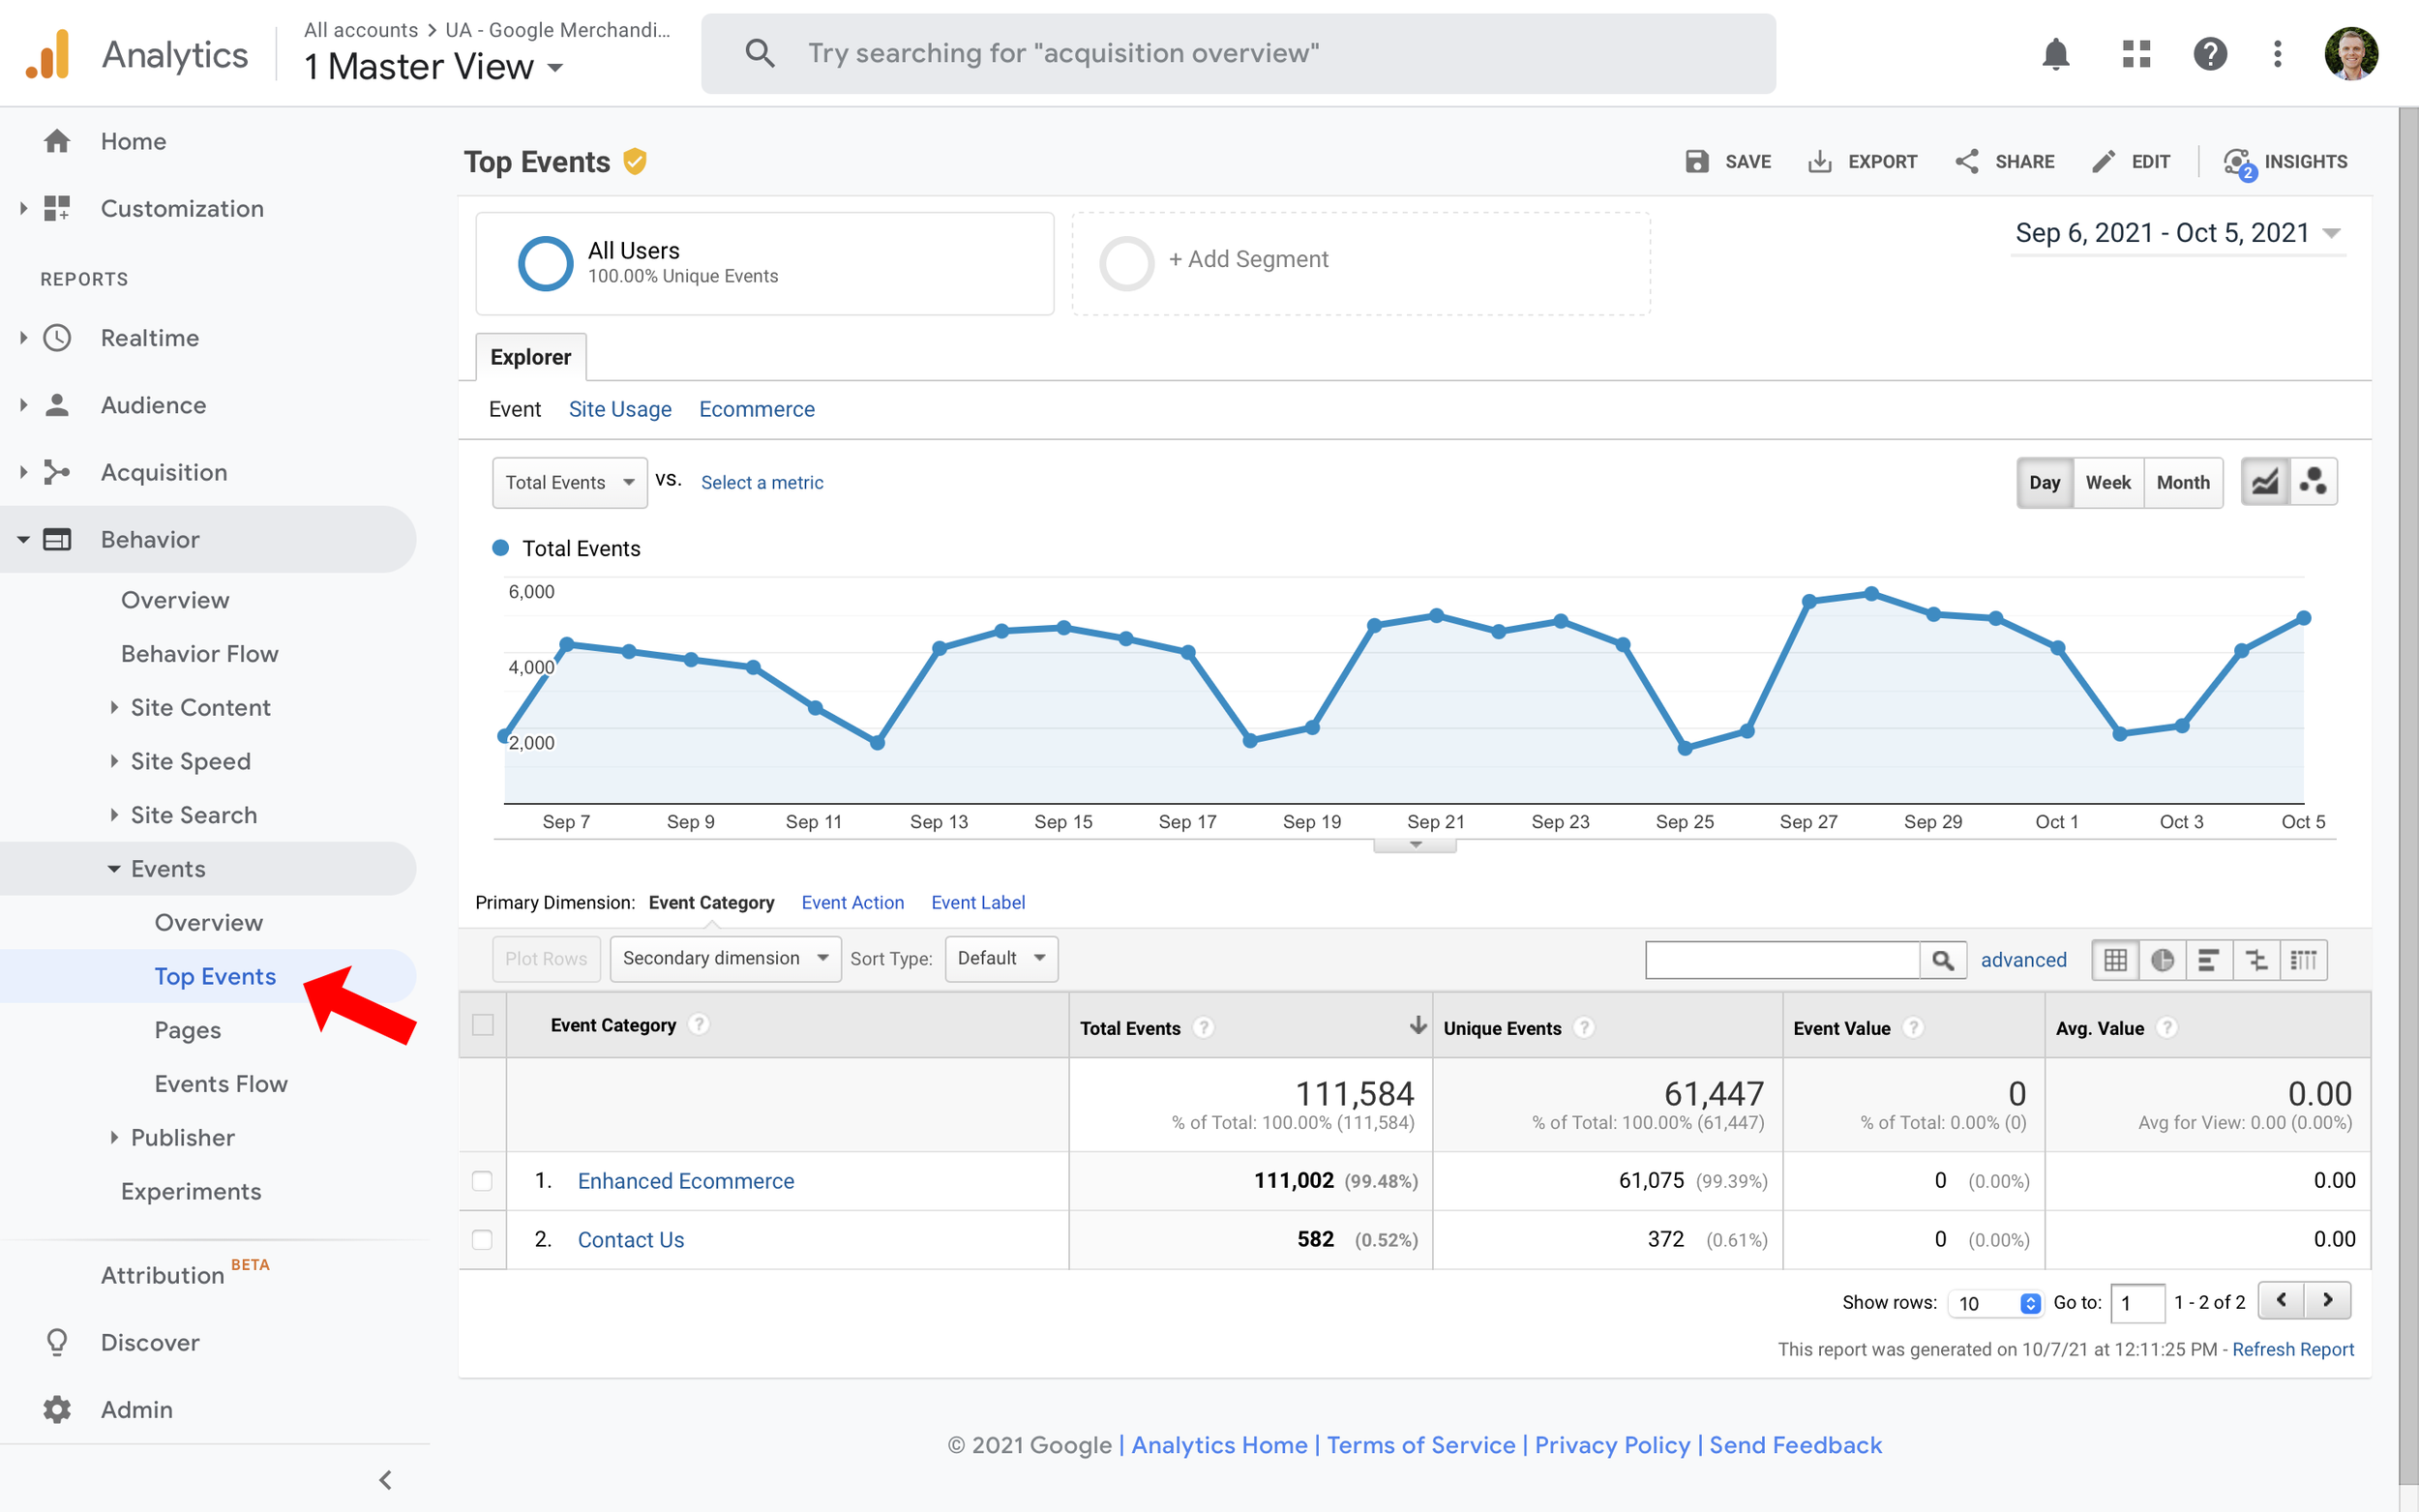
Task: Open the Total Events metric dropdown
Action: point(569,482)
